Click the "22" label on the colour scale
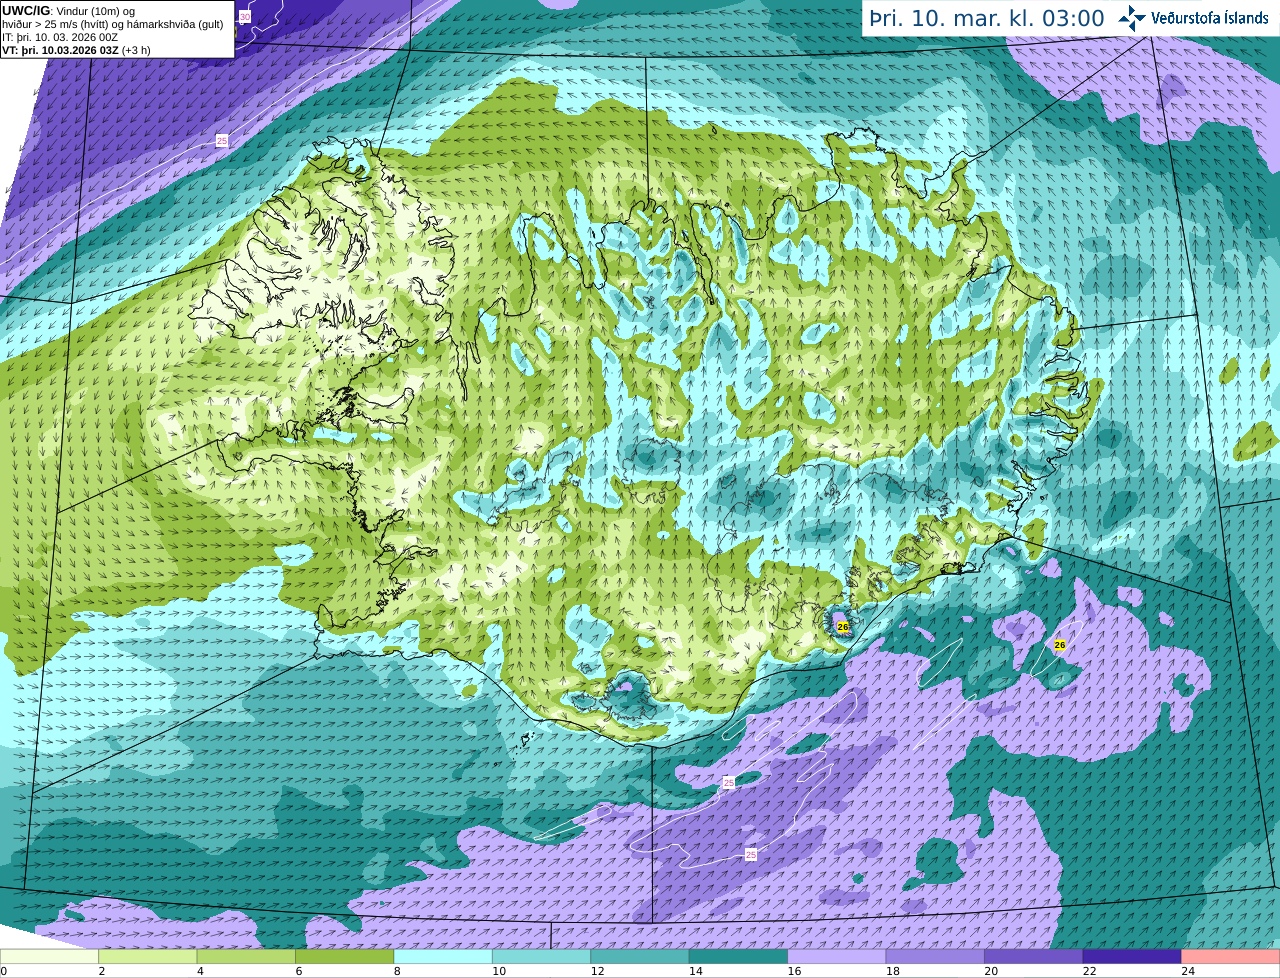The width and height of the screenshot is (1280, 978). coord(1089,971)
